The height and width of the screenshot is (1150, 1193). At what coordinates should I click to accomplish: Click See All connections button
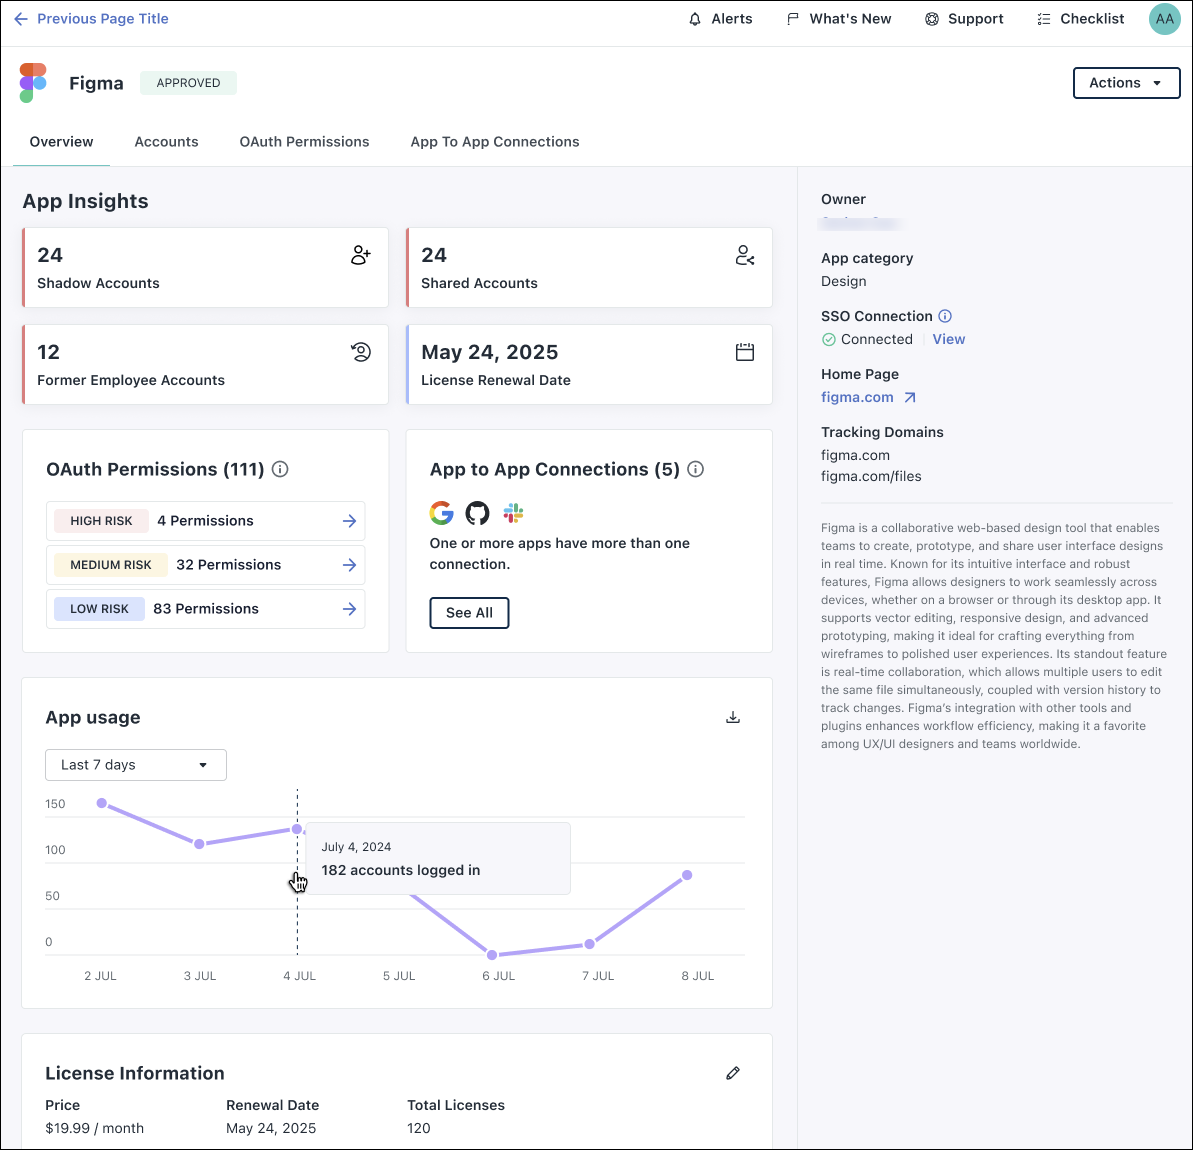click(469, 613)
